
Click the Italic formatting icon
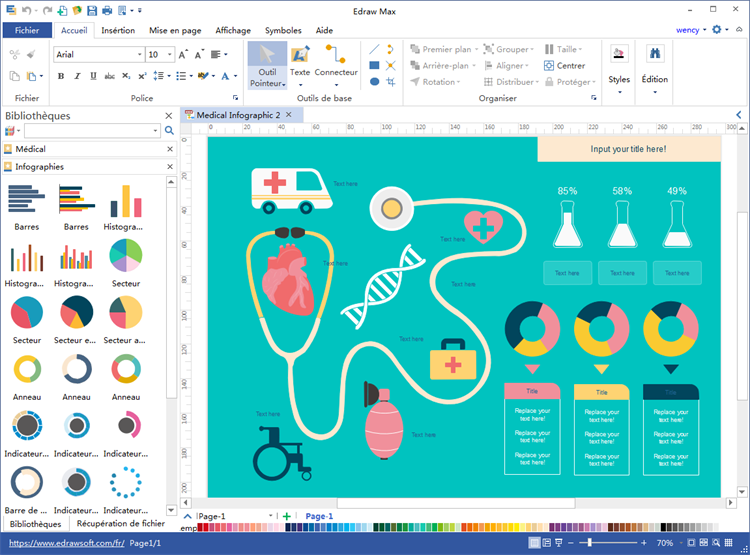coord(77,76)
